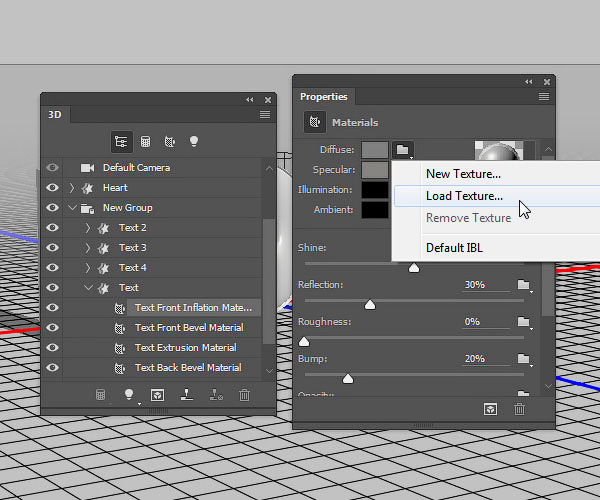The image size is (600, 500).
Task: Expand the Text 3 item
Action: (88, 248)
